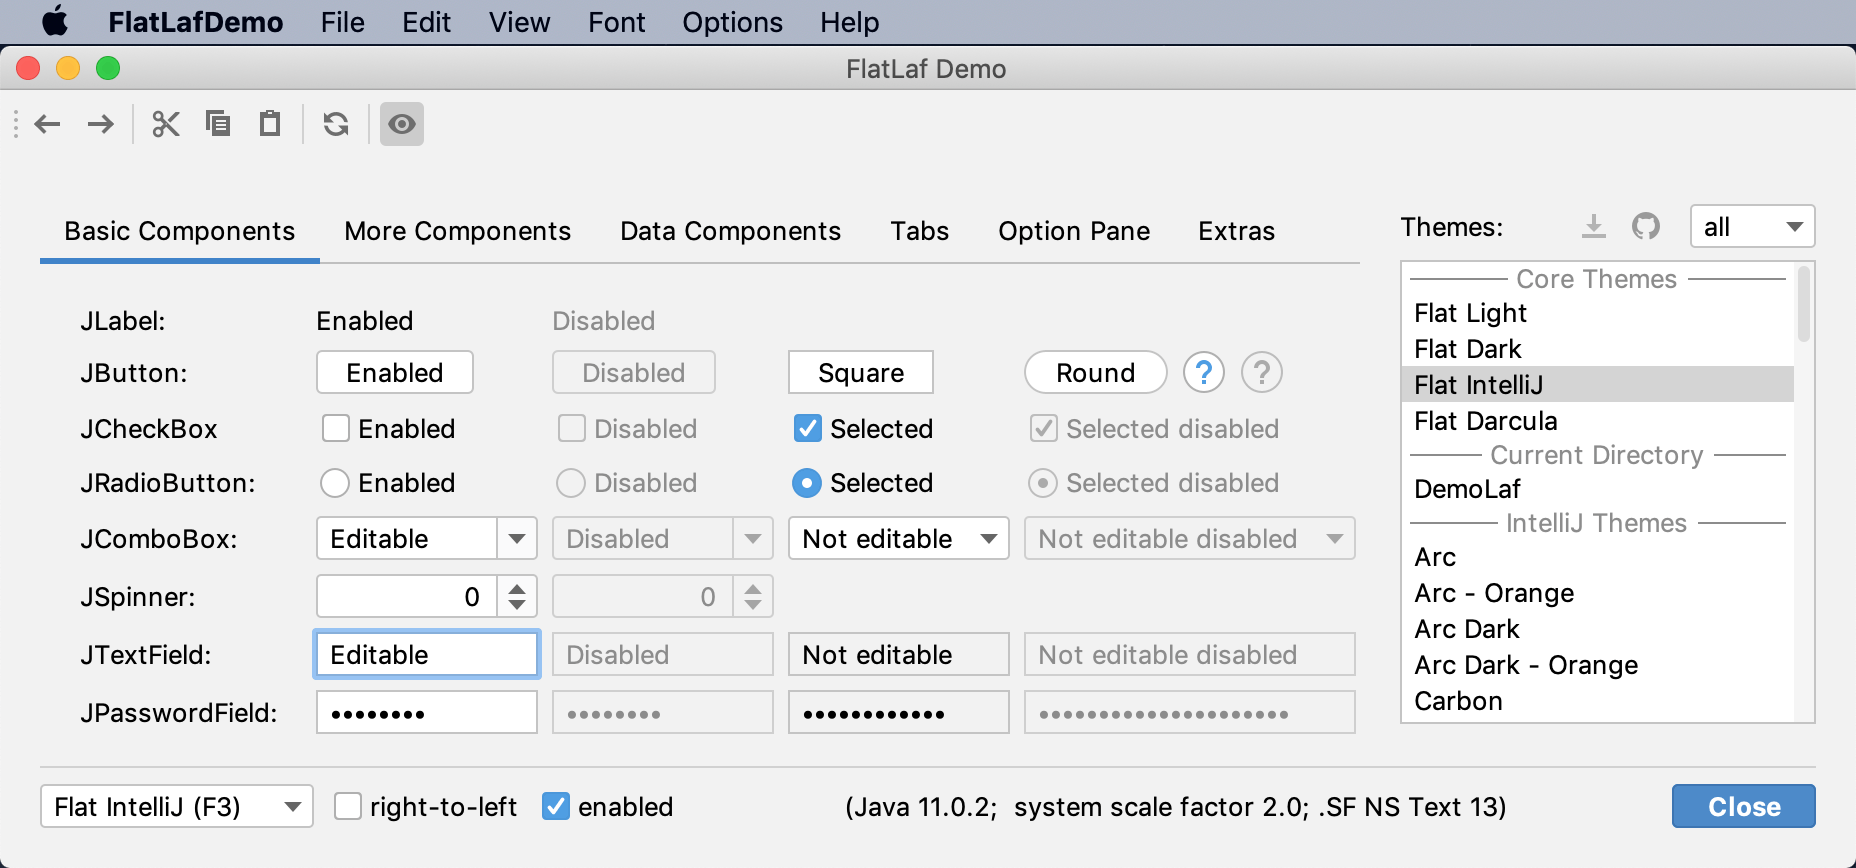Select the Carbon theme
The height and width of the screenshot is (868, 1856).
(x=1598, y=701)
